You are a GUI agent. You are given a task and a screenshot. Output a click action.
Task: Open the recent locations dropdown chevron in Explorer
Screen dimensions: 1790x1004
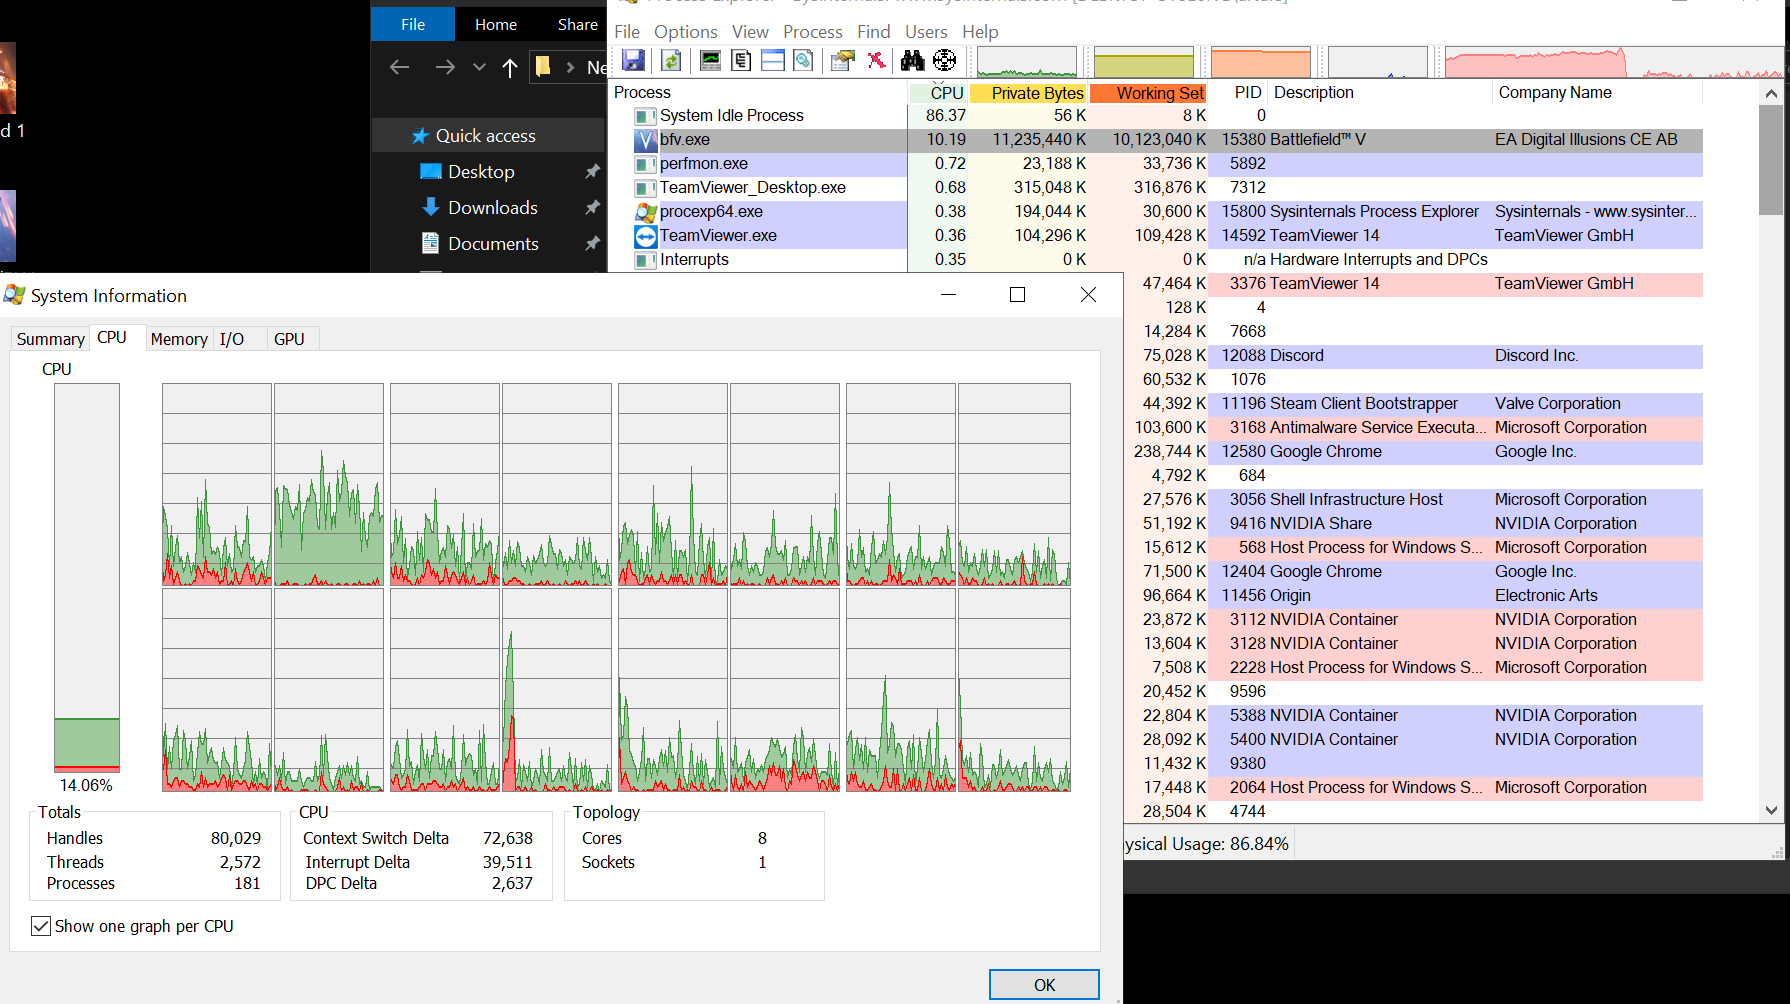point(479,67)
